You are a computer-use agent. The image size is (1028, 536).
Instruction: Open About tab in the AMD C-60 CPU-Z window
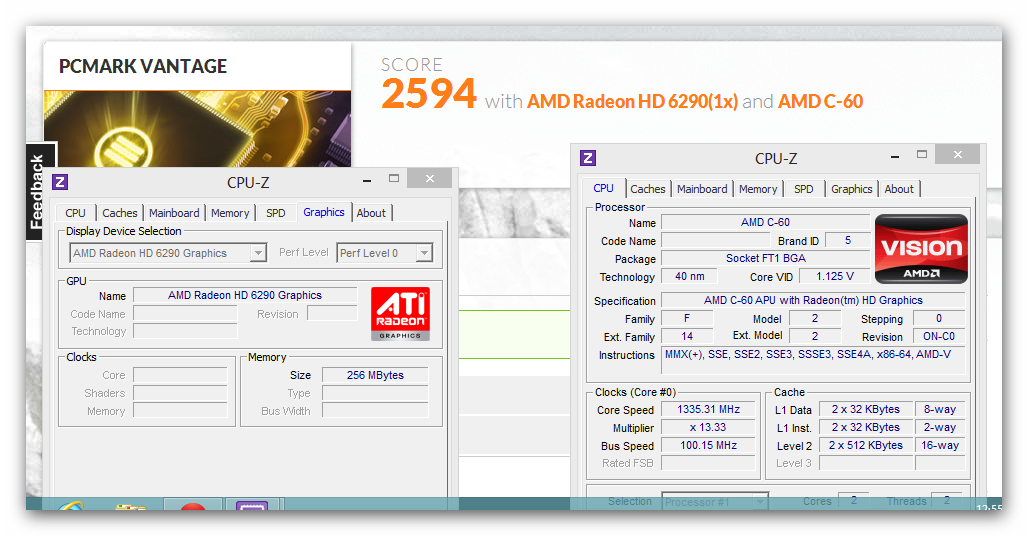(x=899, y=189)
